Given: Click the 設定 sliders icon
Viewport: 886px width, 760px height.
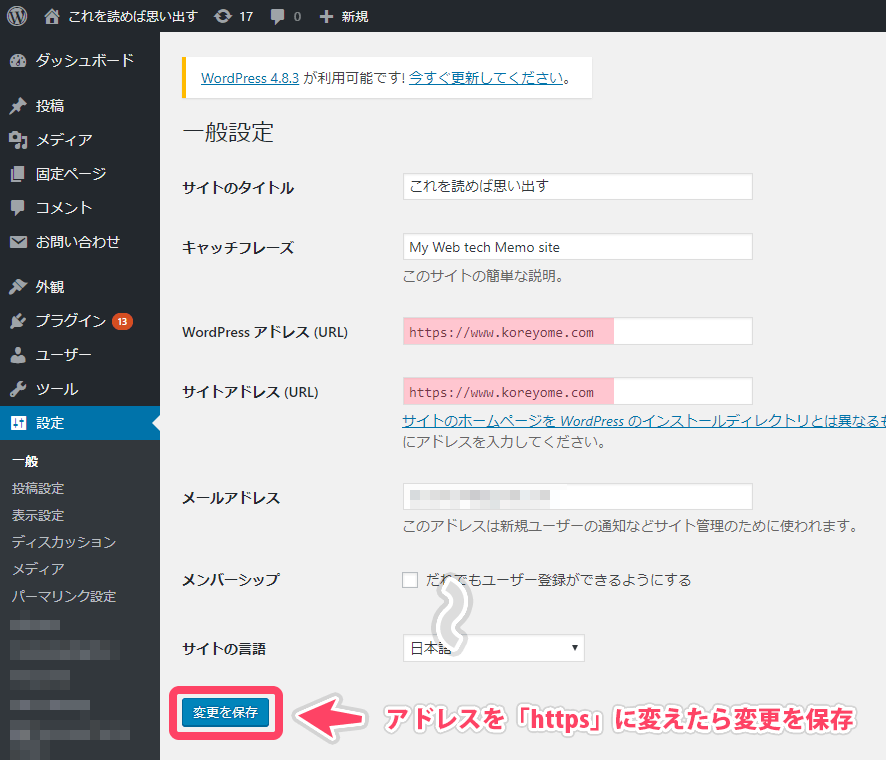Looking at the screenshot, I should click(18, 423).
